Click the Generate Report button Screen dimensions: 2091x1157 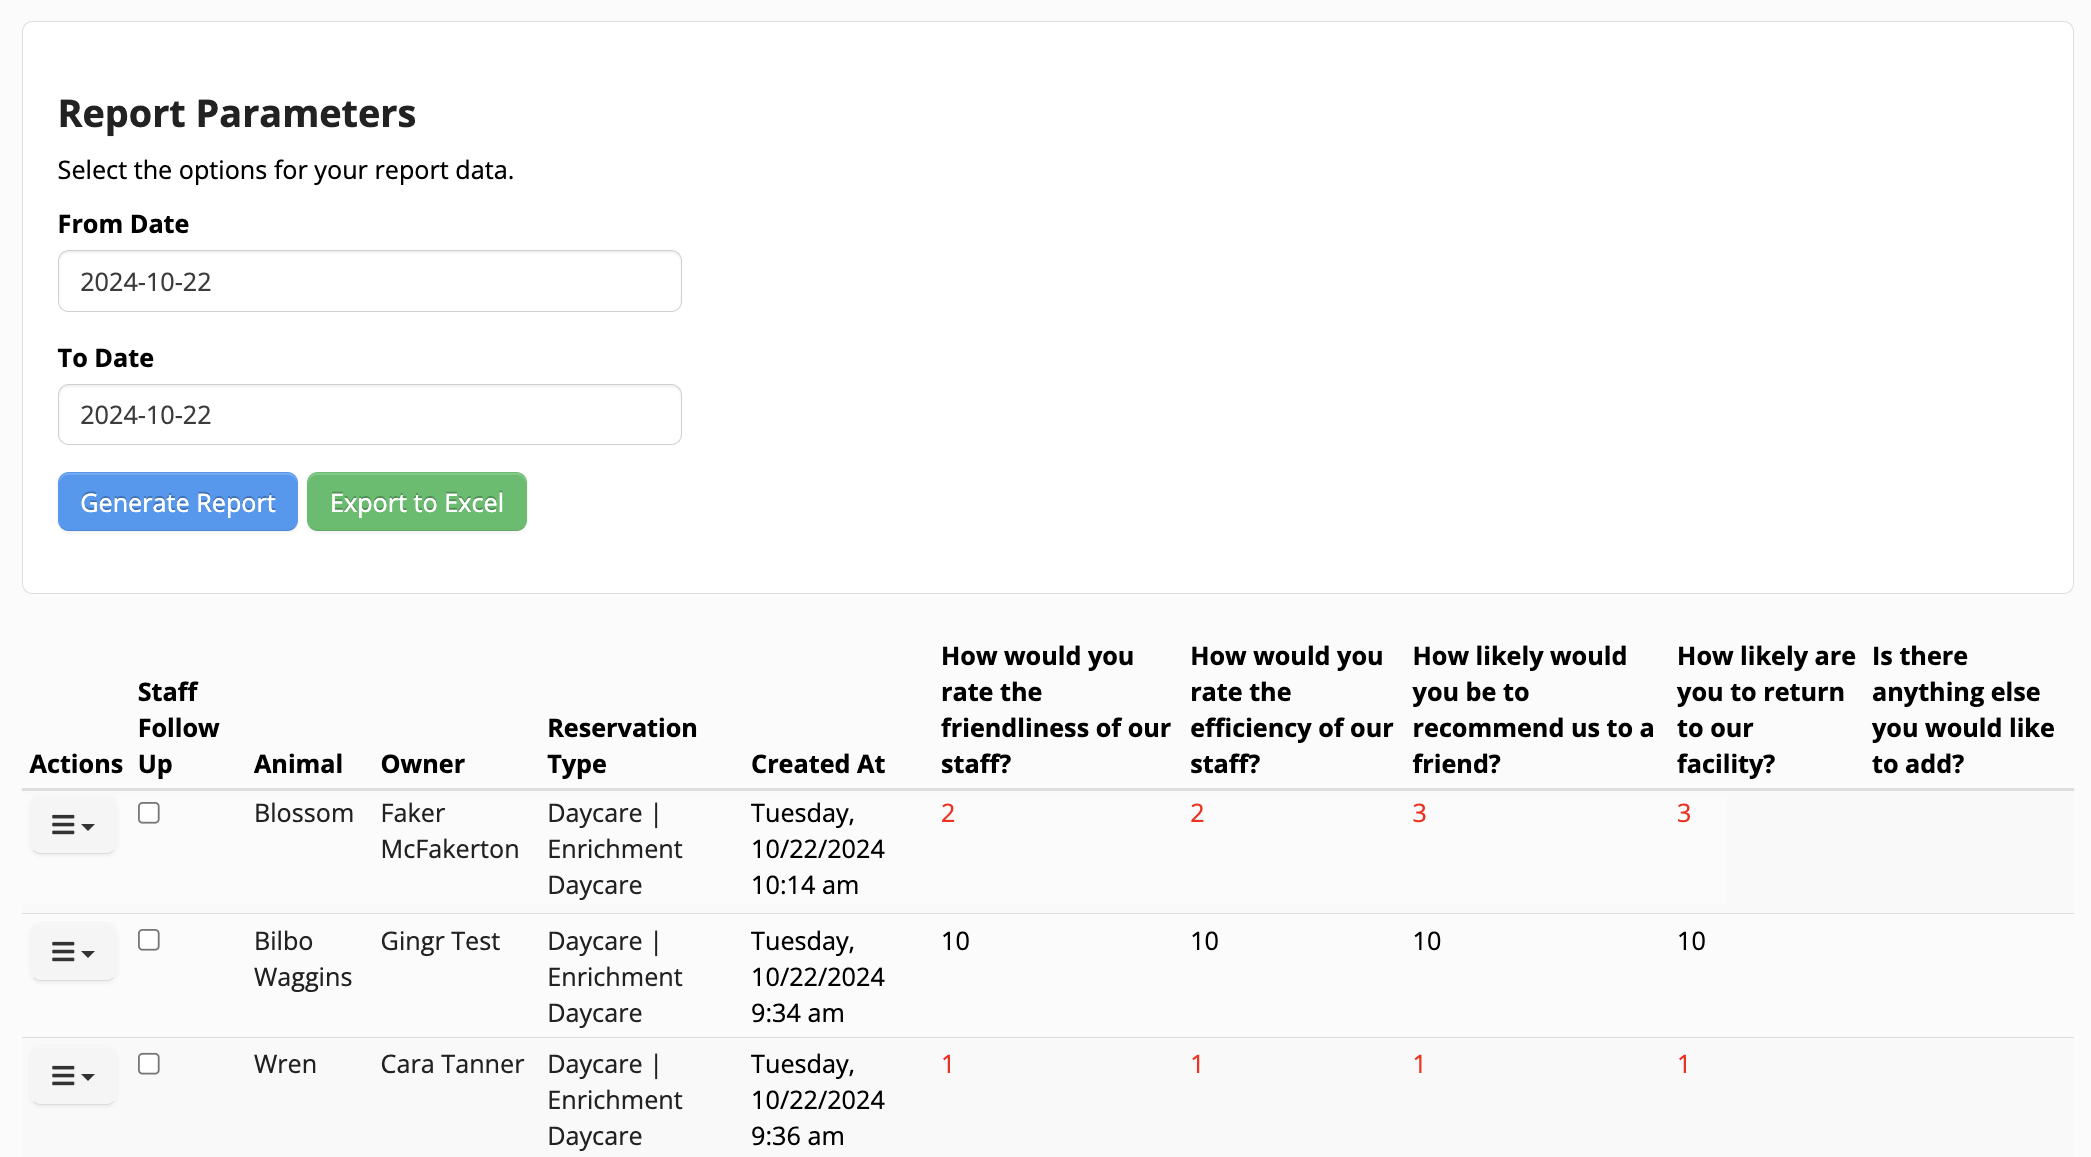click(x=177, y=501)
